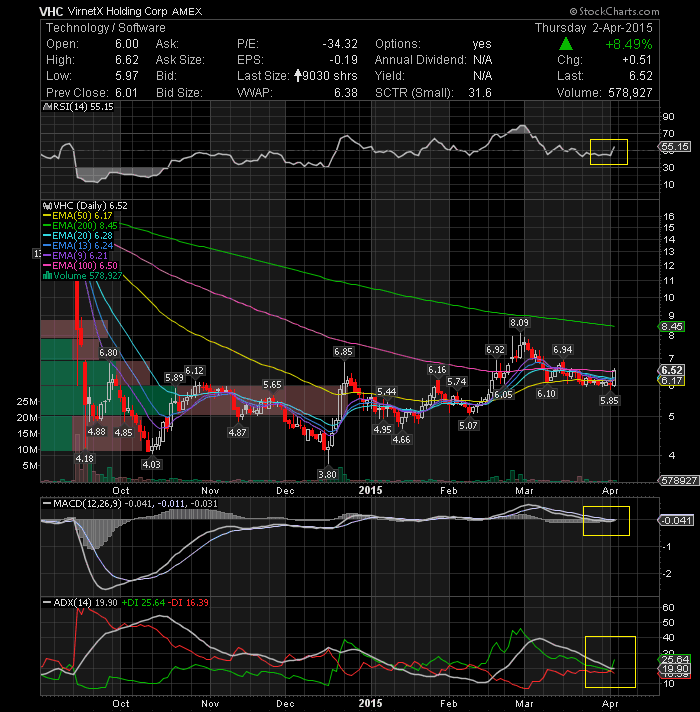Click the VHC ticker symbol title
The width and height of the screenshot is (700, 712).
click(x=51, y=11)
